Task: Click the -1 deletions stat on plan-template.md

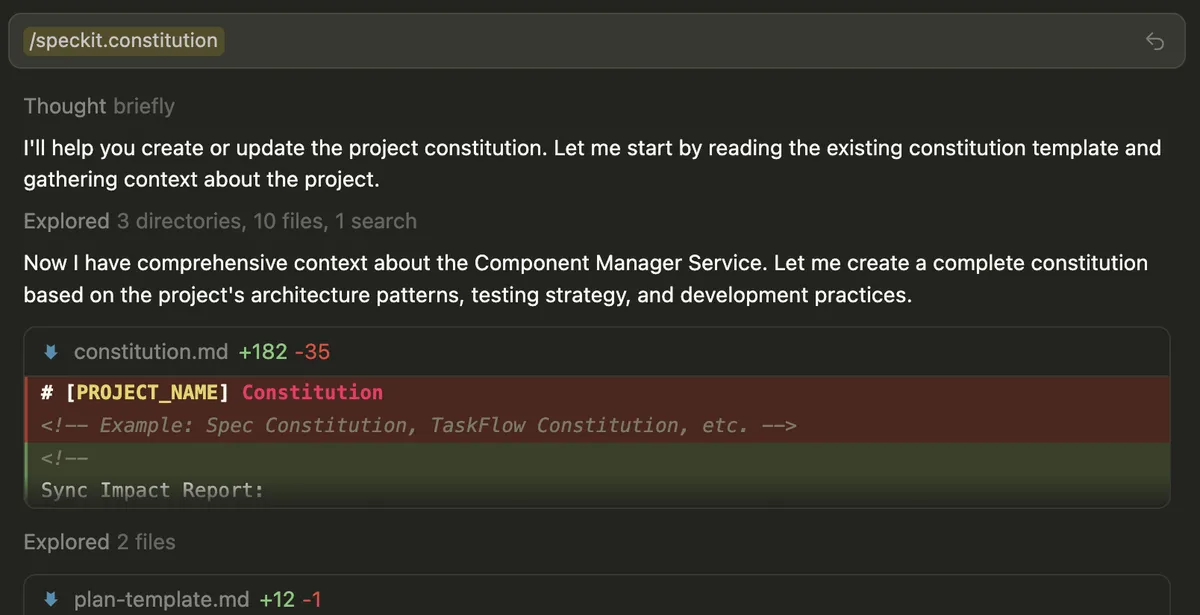Action: pos(310,599)
